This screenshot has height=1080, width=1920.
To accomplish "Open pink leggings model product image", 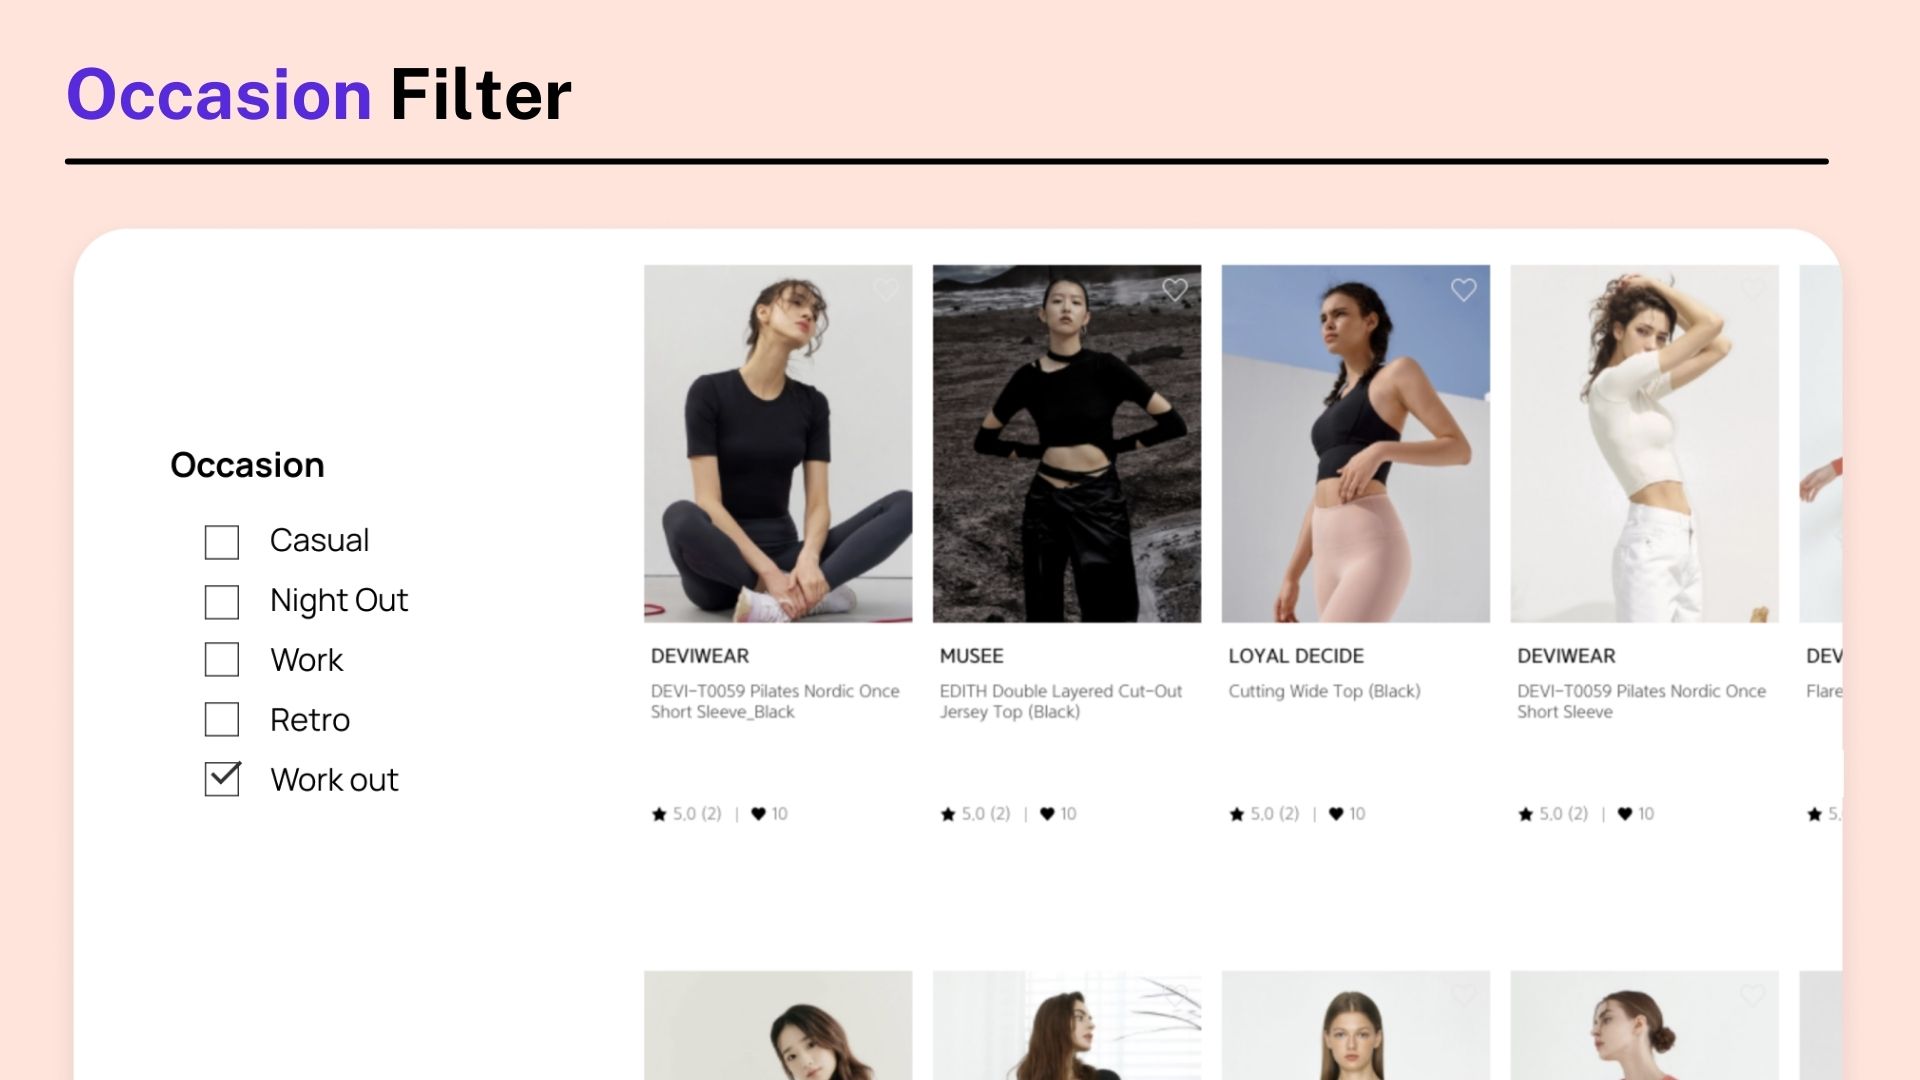I will coord(1355,444).
